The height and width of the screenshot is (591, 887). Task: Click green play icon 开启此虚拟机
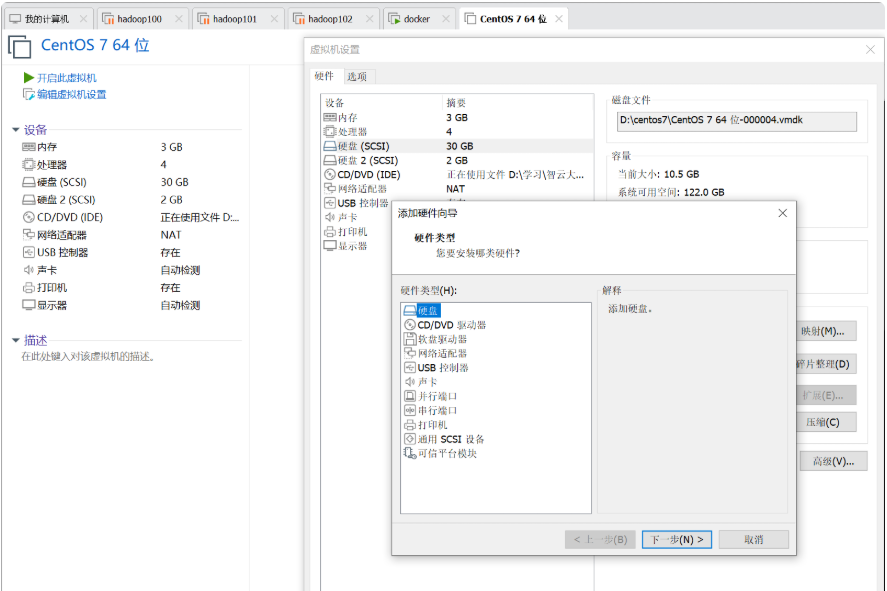(29, 78)
